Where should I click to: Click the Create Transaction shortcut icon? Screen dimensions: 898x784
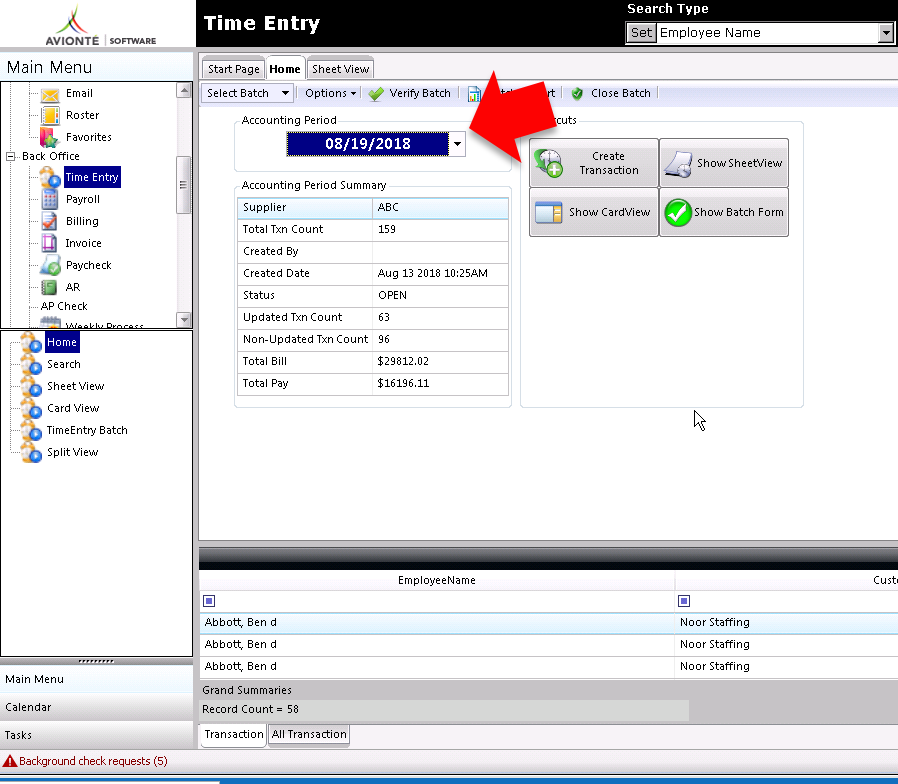[549, 163]
